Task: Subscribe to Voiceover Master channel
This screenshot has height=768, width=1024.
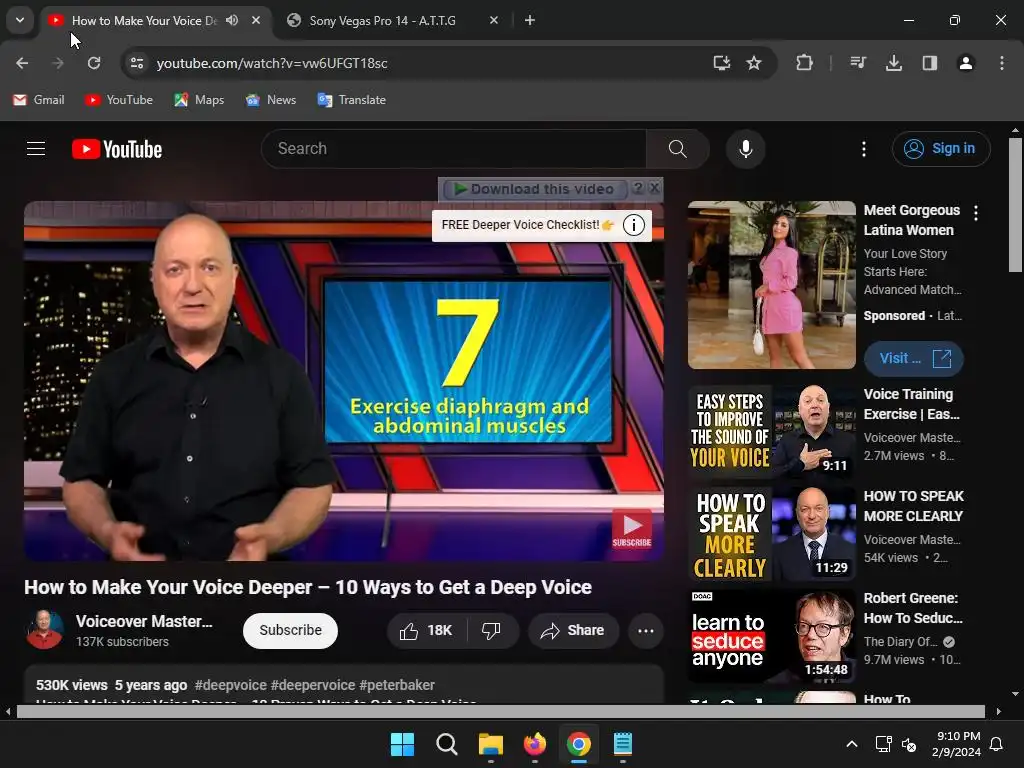Action: pyautogui.click(x=290, y=630)
